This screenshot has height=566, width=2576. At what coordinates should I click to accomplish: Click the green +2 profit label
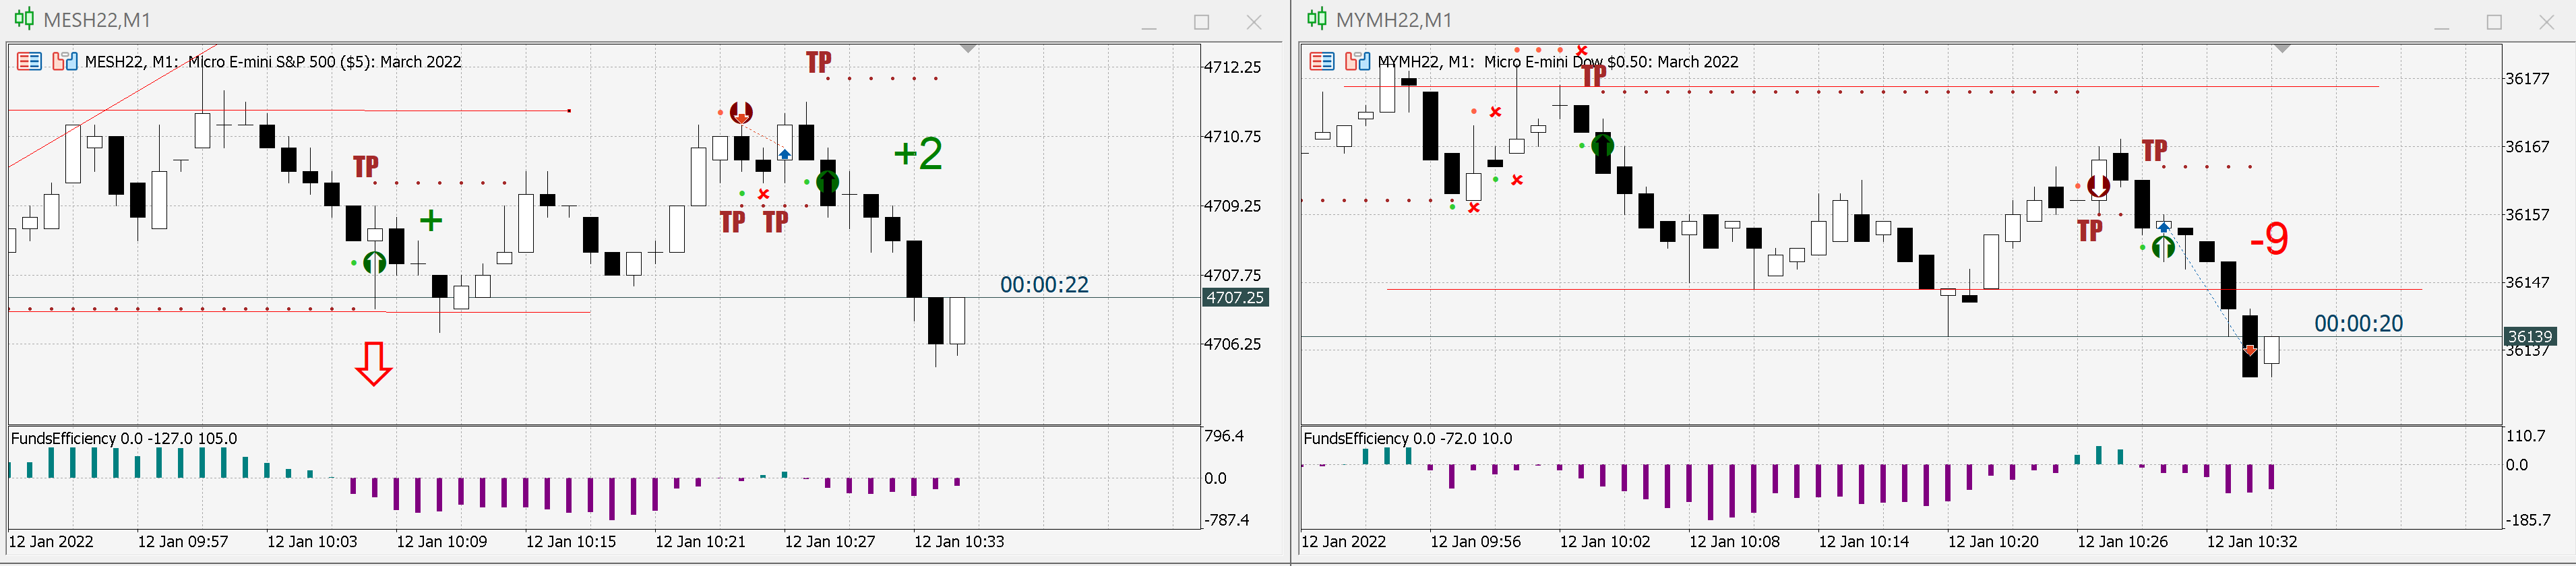[x=918, y=153]
